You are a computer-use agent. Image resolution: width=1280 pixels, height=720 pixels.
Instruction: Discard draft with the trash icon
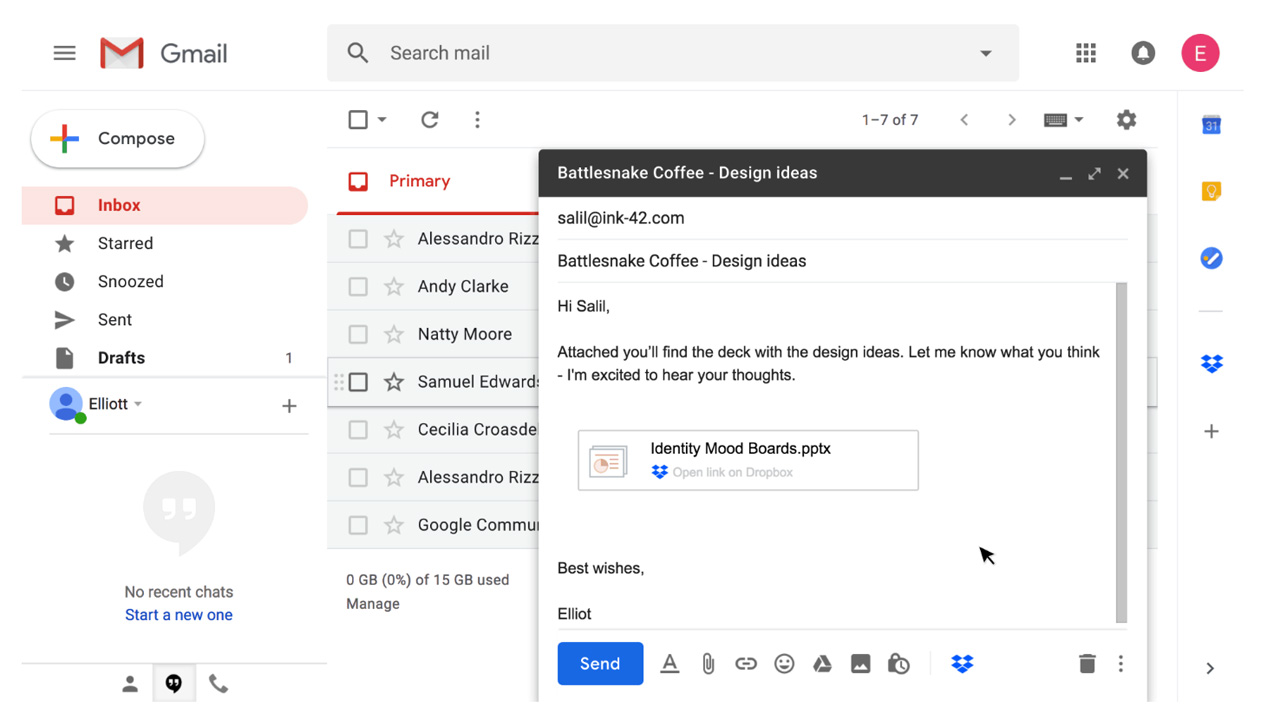[1087, 664]
